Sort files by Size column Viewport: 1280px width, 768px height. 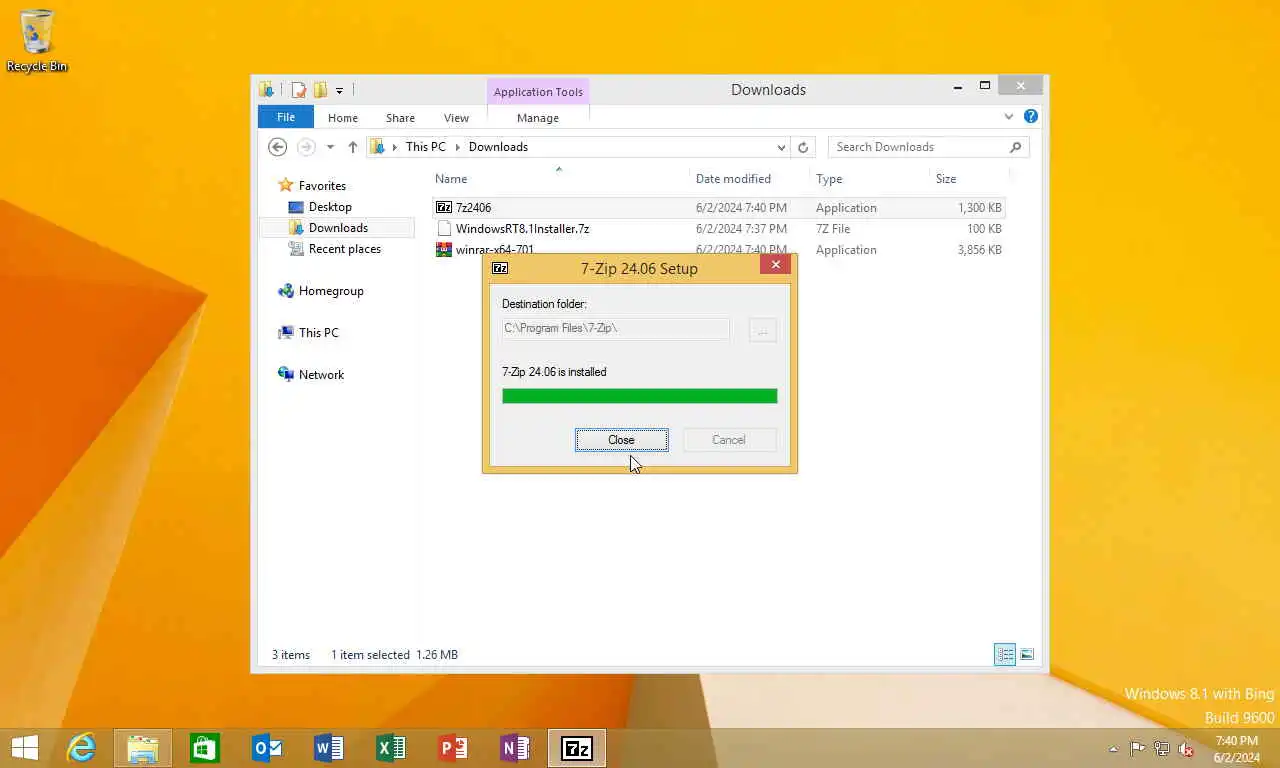point(946,179)
